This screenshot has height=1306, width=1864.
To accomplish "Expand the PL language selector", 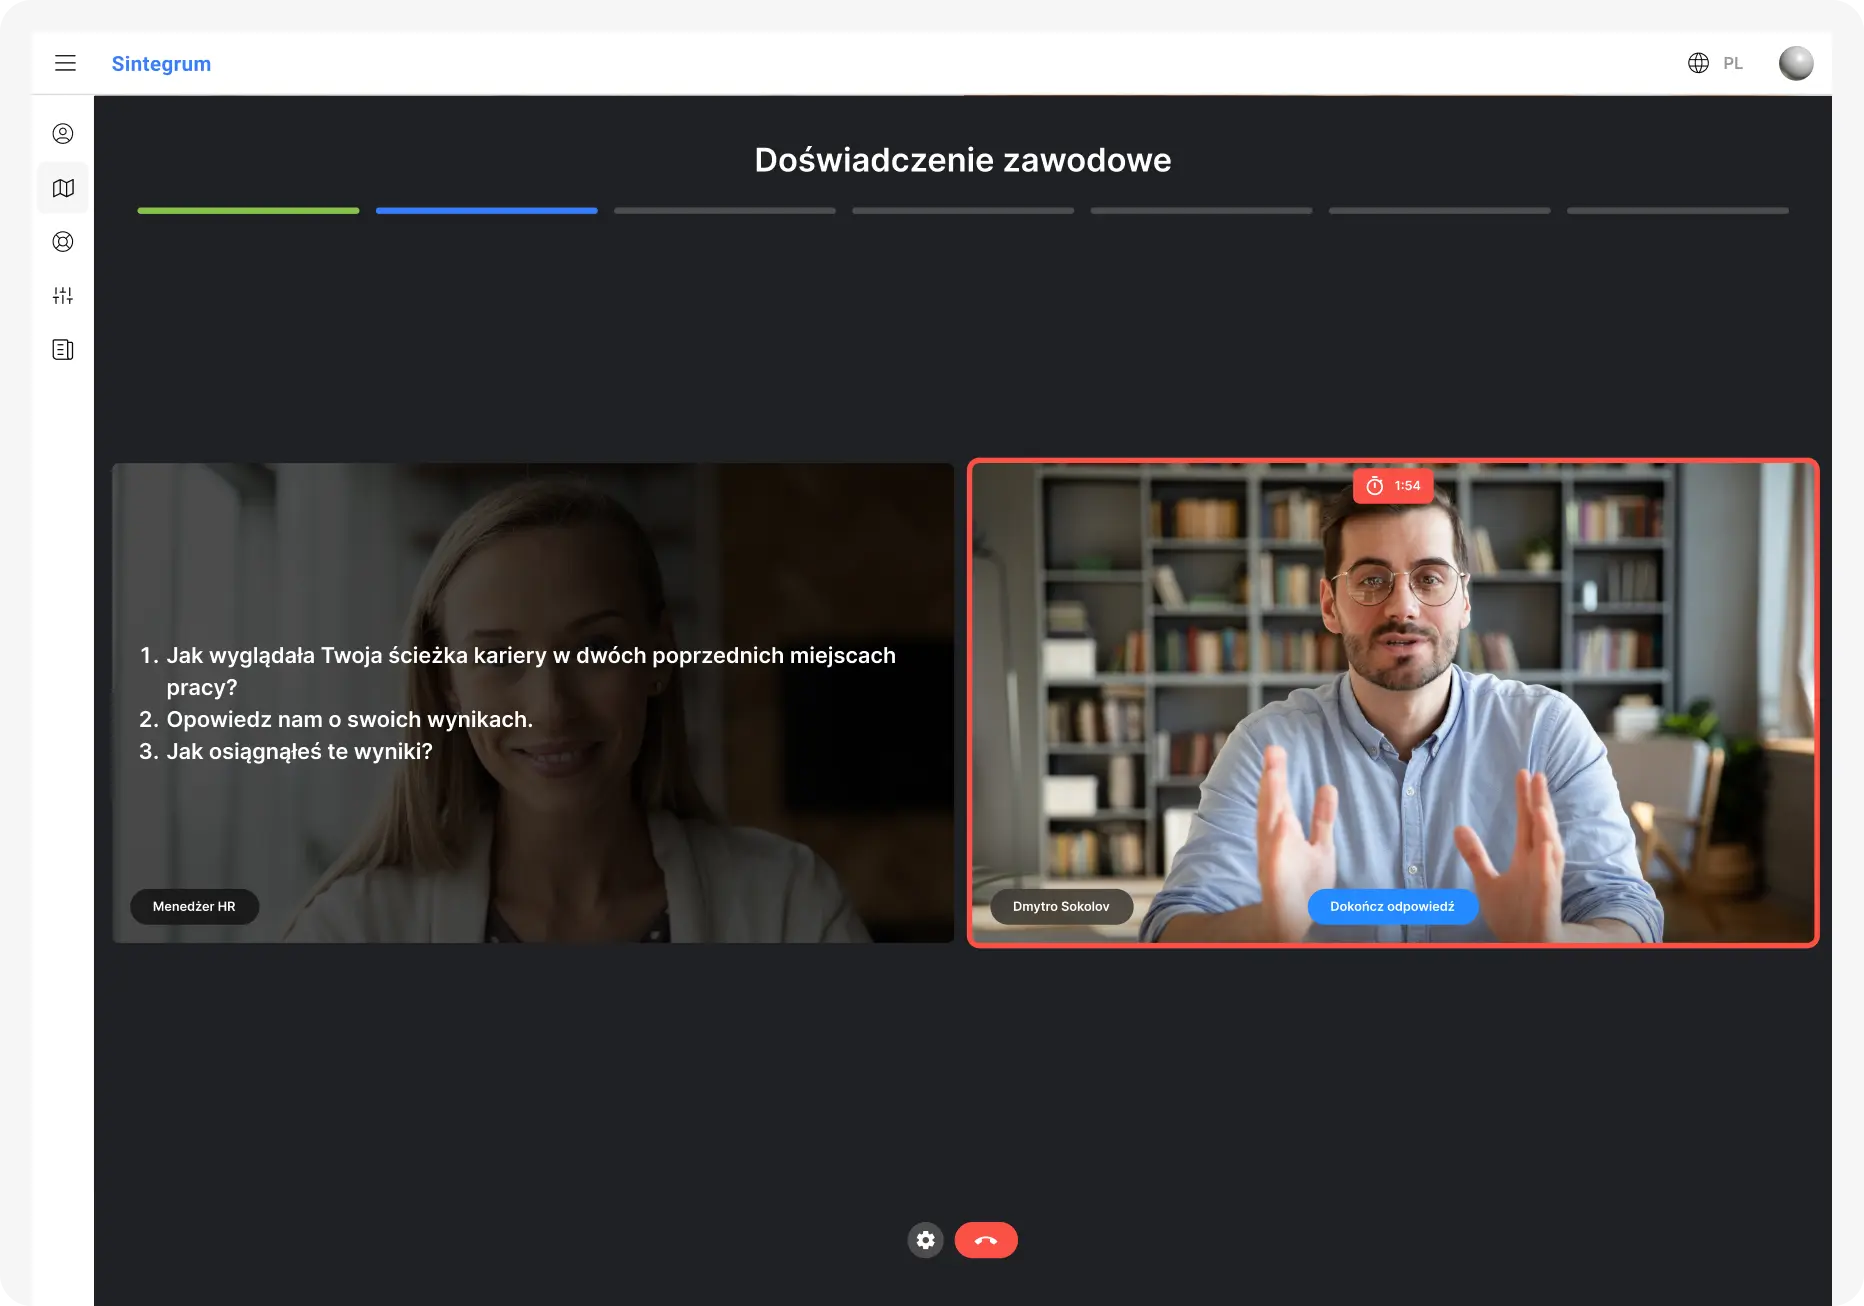I will [x=1732, y=63].
